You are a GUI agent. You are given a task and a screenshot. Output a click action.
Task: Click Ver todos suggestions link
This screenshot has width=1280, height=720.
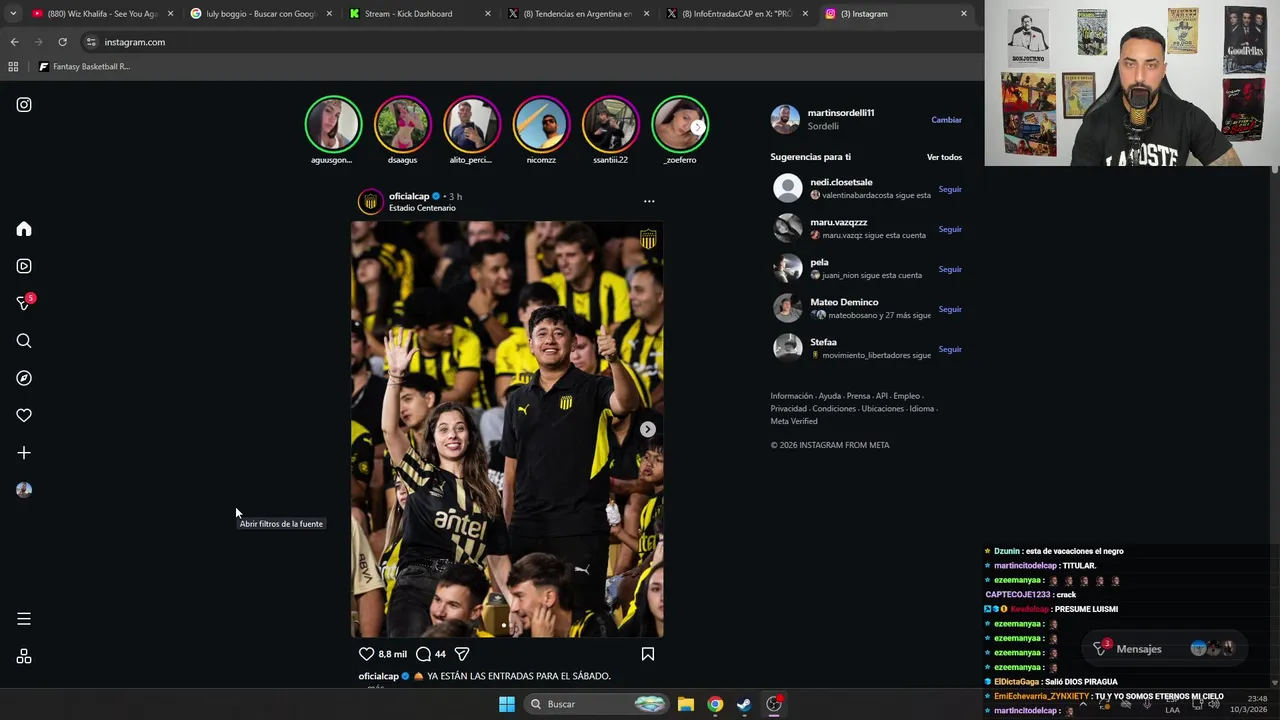coord(944,157)
